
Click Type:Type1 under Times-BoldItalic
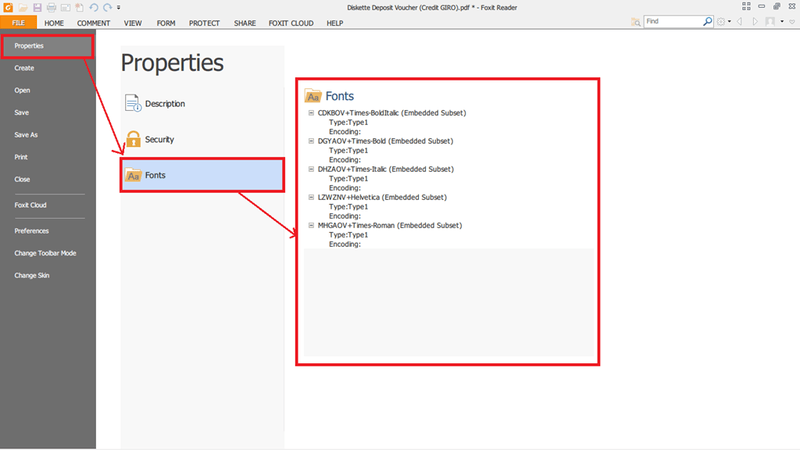(x=348, y=122)
